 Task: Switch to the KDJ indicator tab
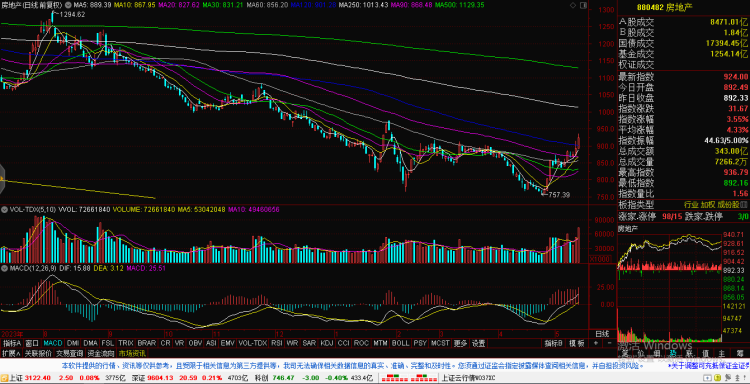tap(327, 343)
